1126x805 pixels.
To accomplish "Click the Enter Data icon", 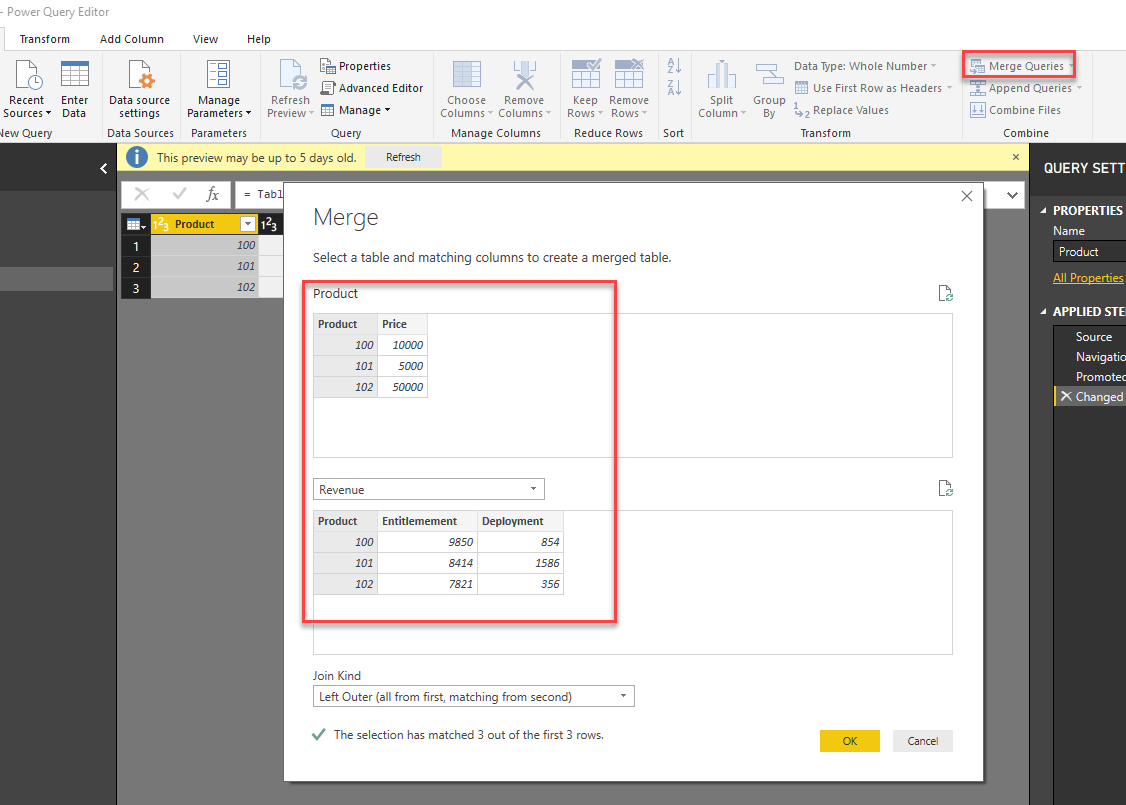I will (x=75, y=74).
